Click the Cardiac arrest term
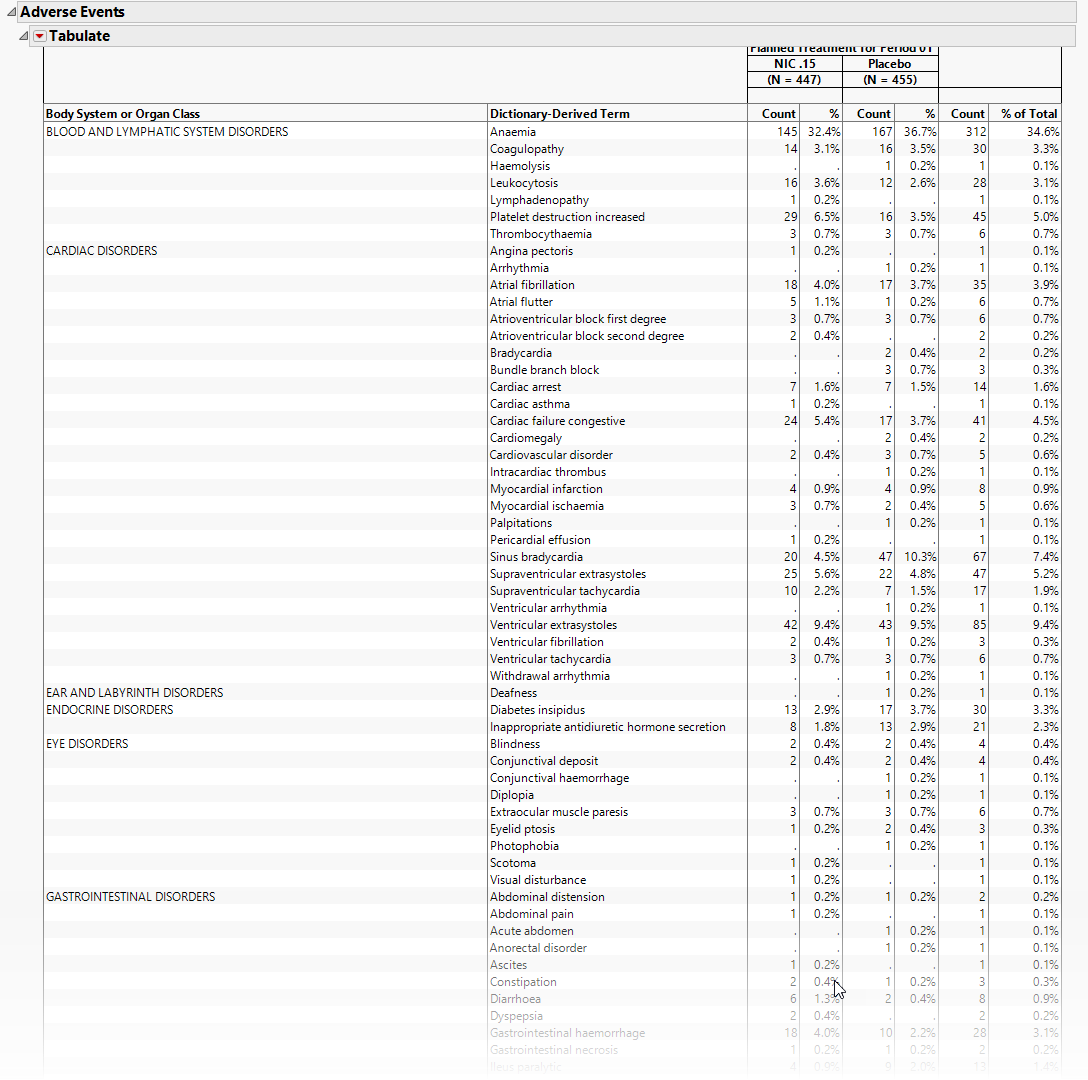The image size is (1088, 1080). 525,387
